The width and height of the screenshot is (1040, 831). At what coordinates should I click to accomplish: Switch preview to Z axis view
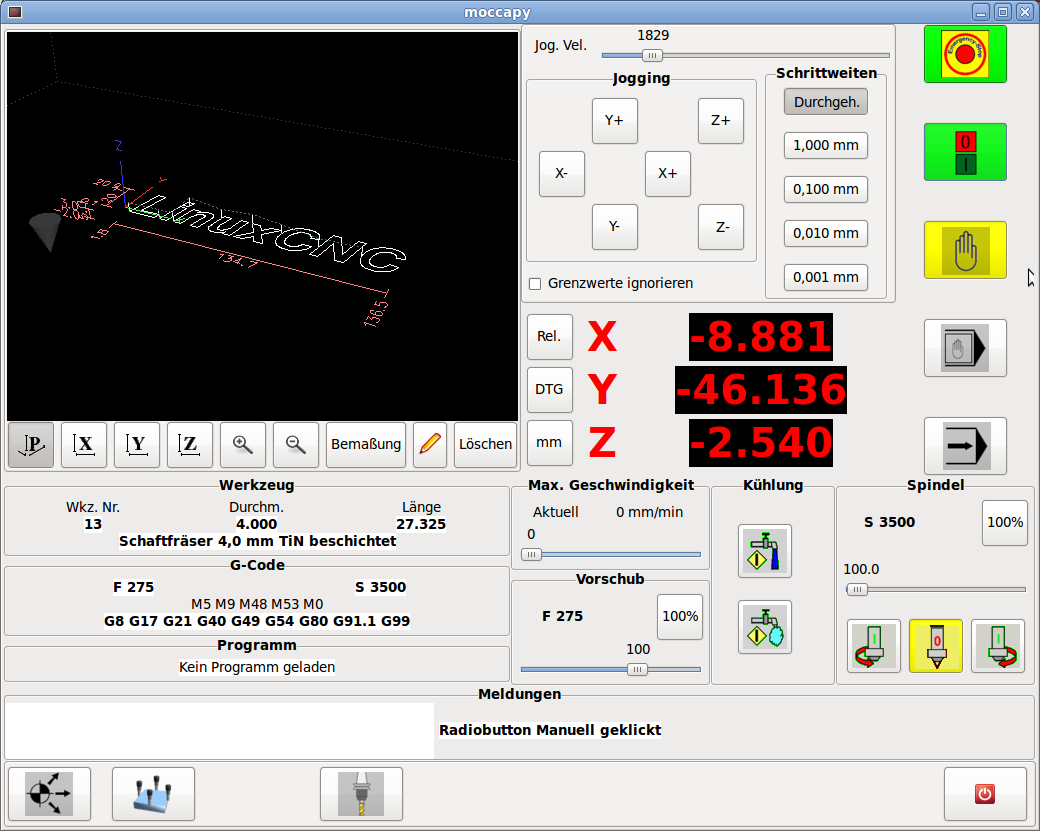point(190,444)
